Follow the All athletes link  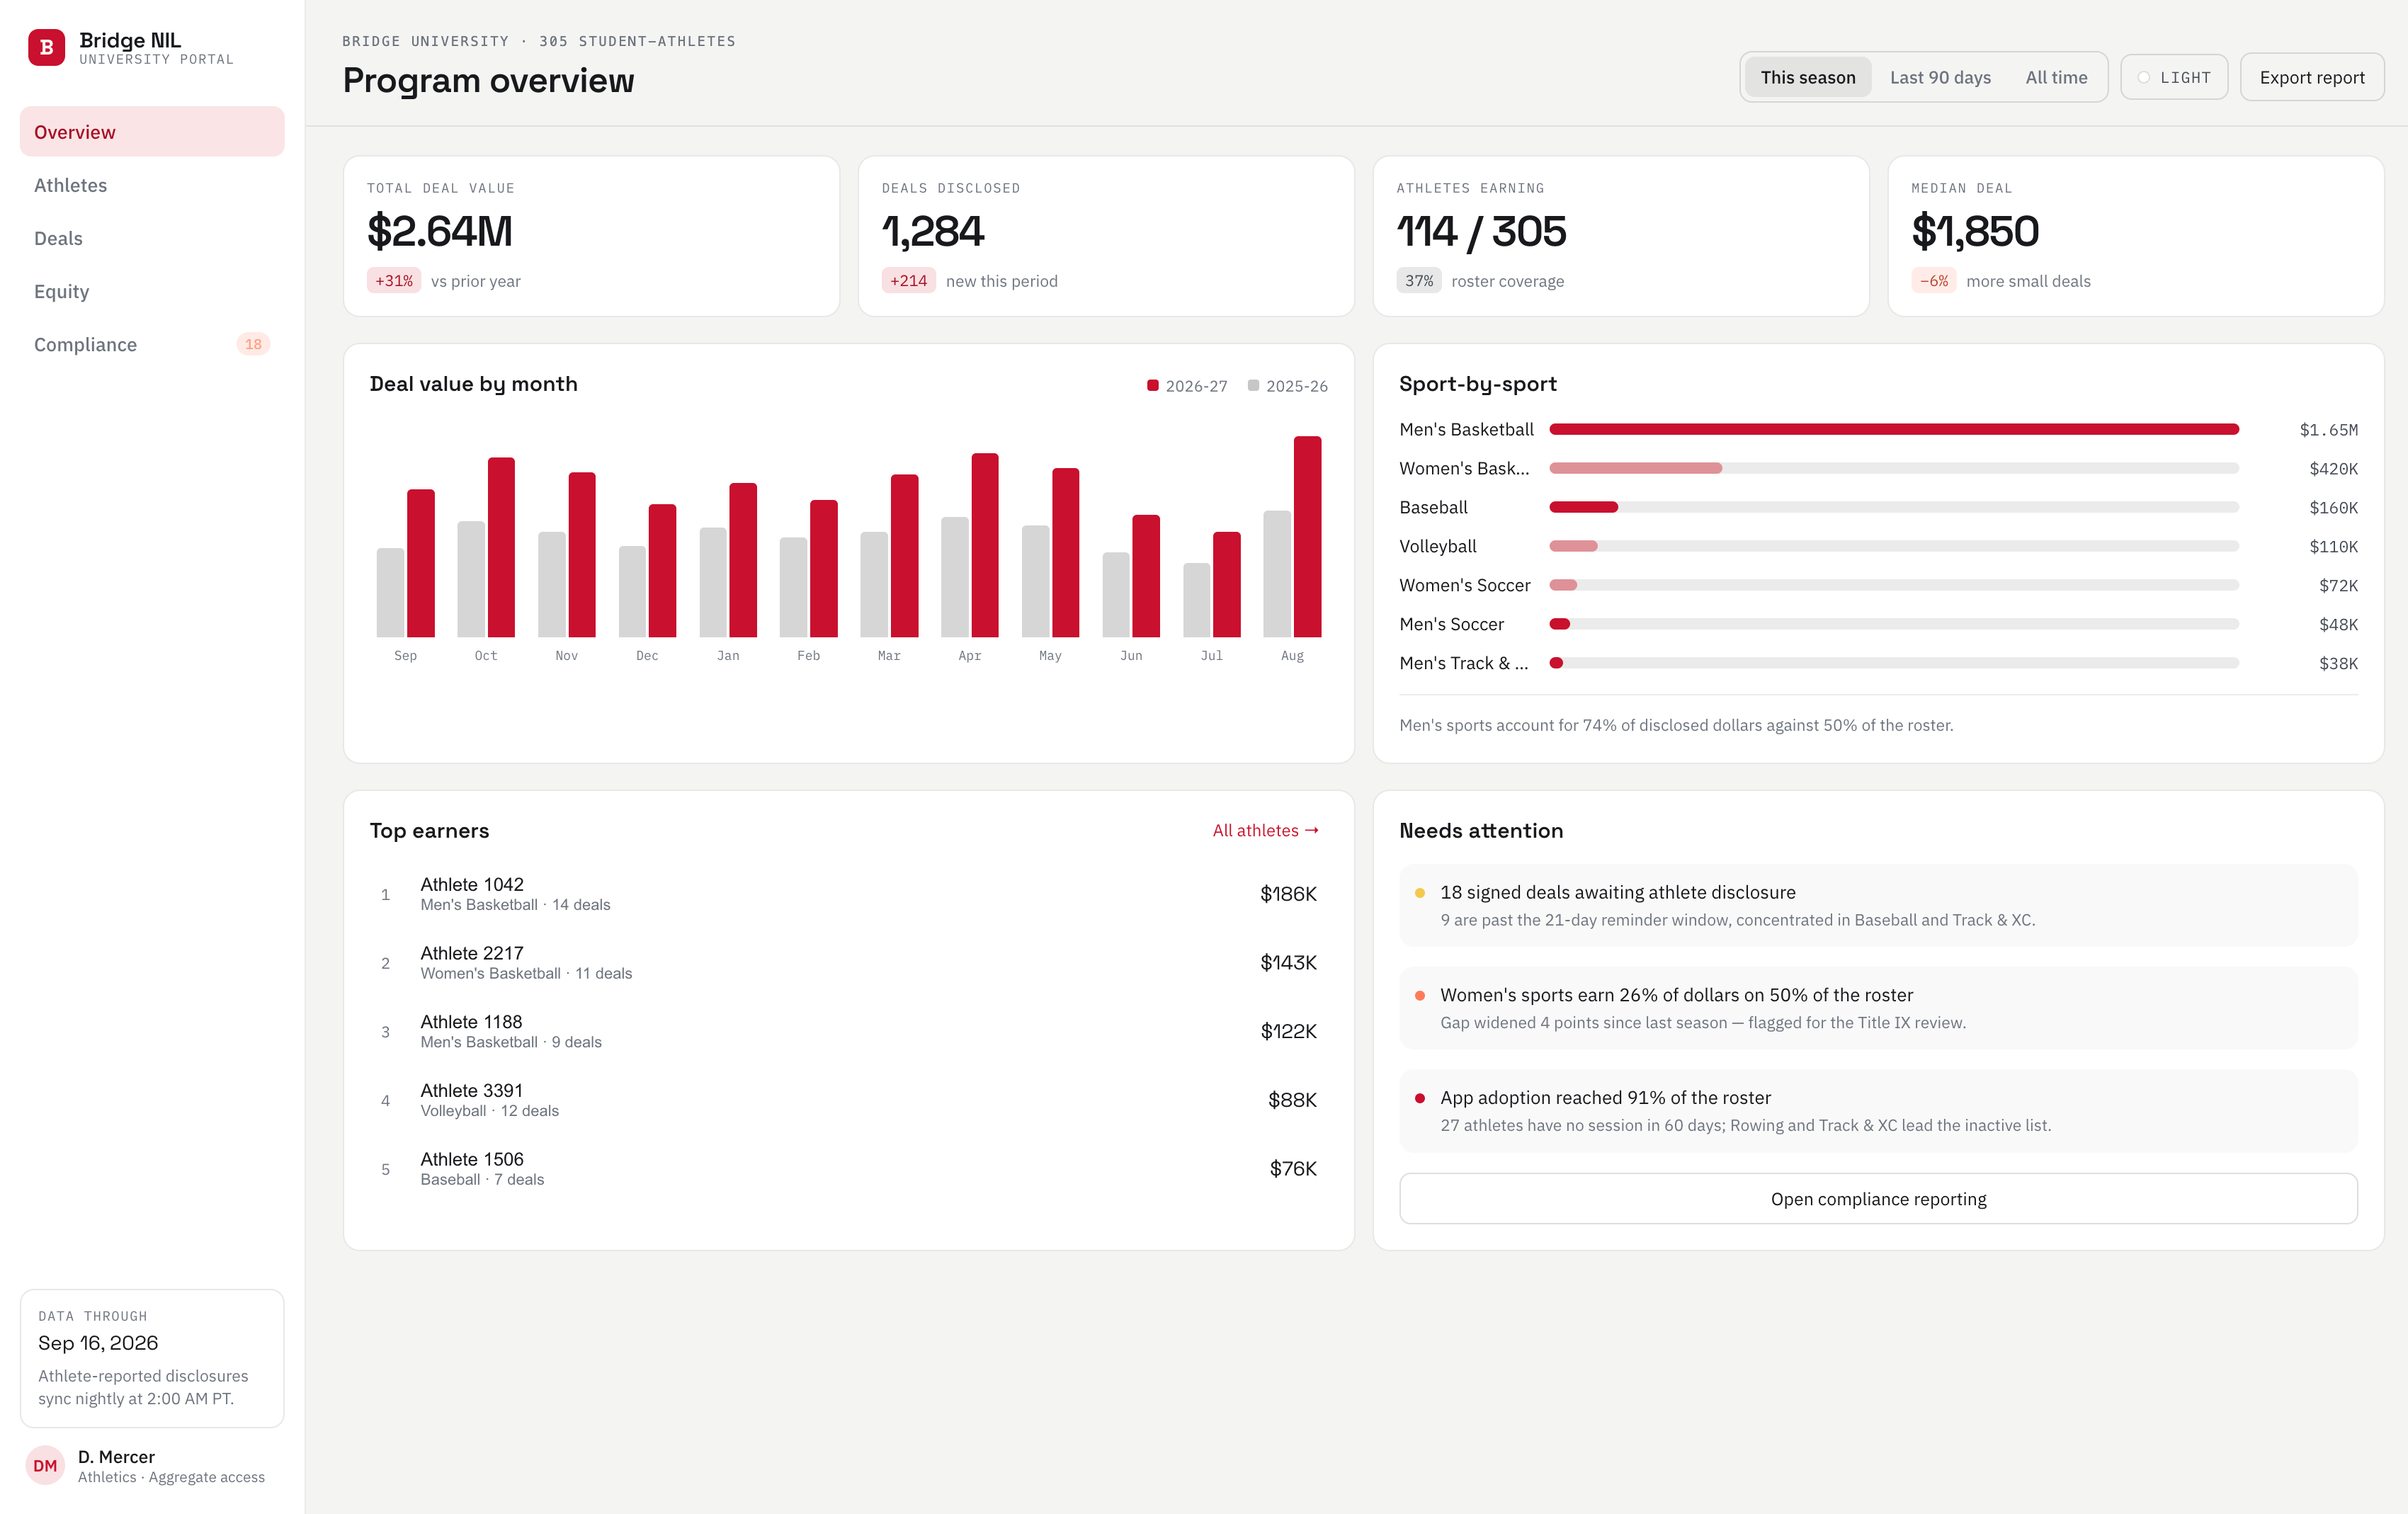[1265, 830]
